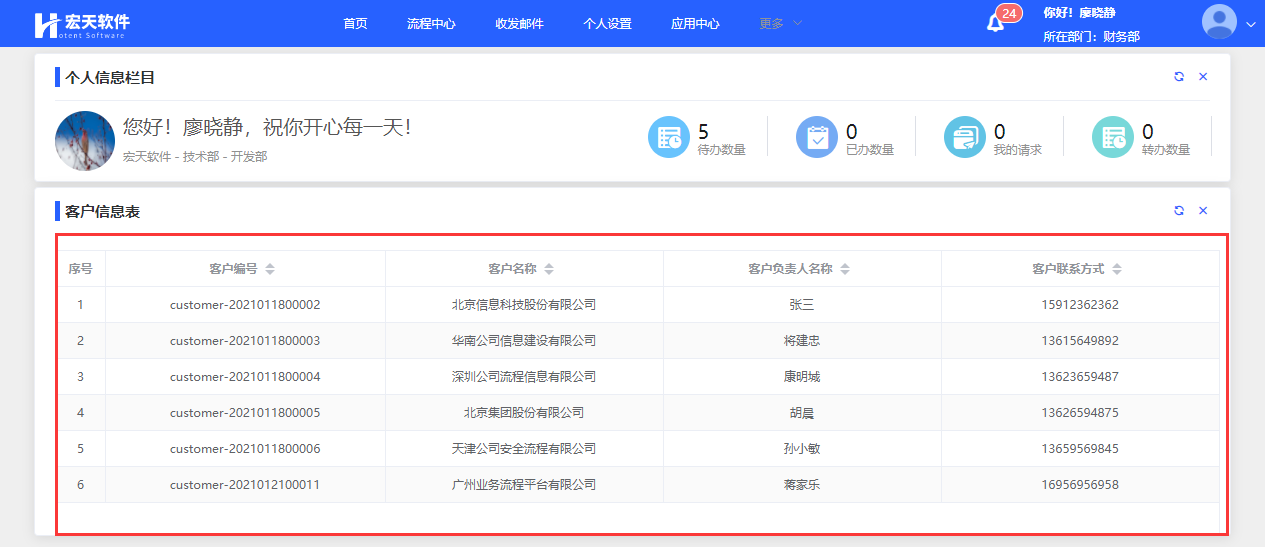
Task: Click the 待办数量 pending tasks icon
Action: click(x=669, y=137)
